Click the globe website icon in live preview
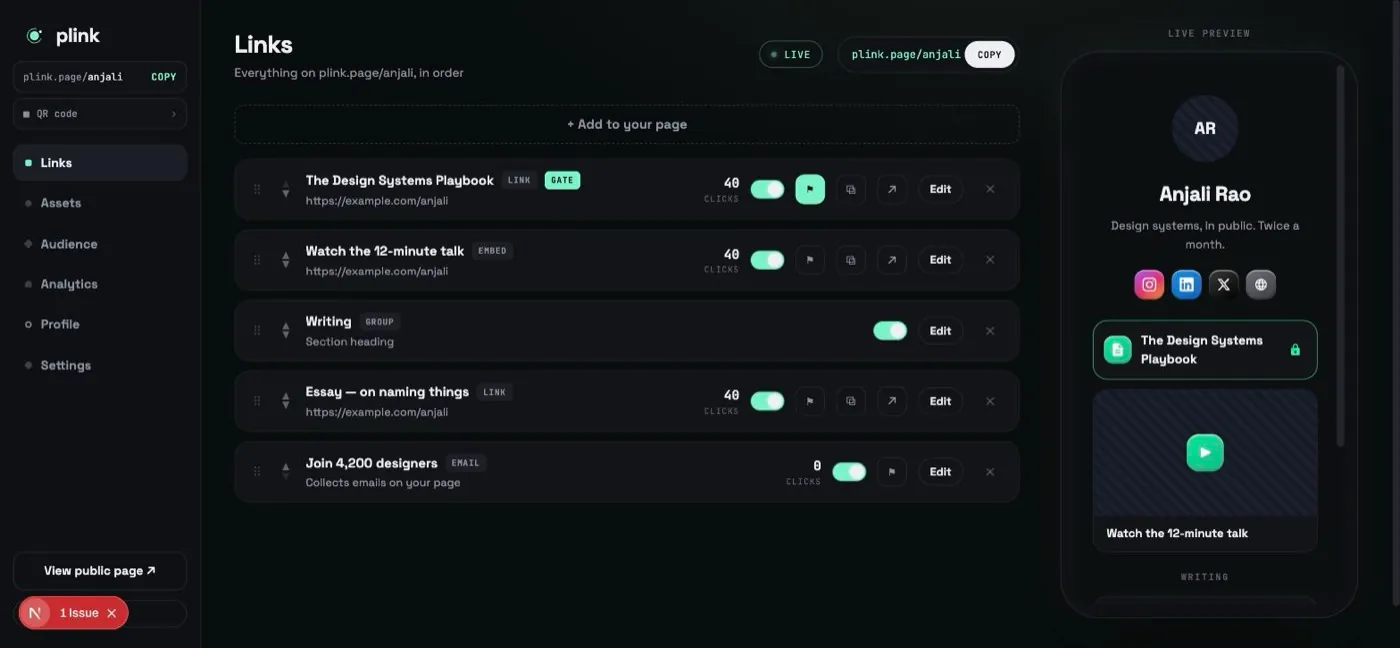 [1260, 284]
